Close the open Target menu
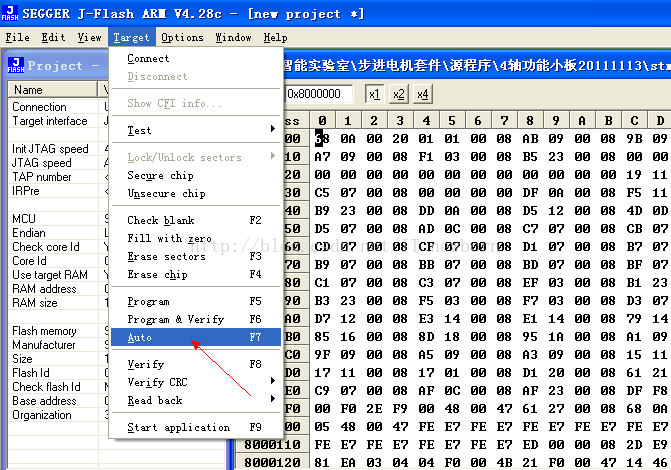This screenshot has height=470, width=671. tap(132, 38)
